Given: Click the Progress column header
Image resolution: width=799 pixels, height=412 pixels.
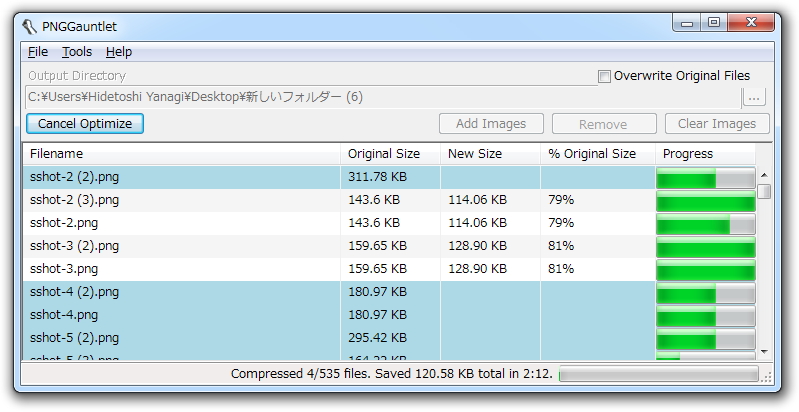Looking at the screenshot, I should (x=705, y=154).
